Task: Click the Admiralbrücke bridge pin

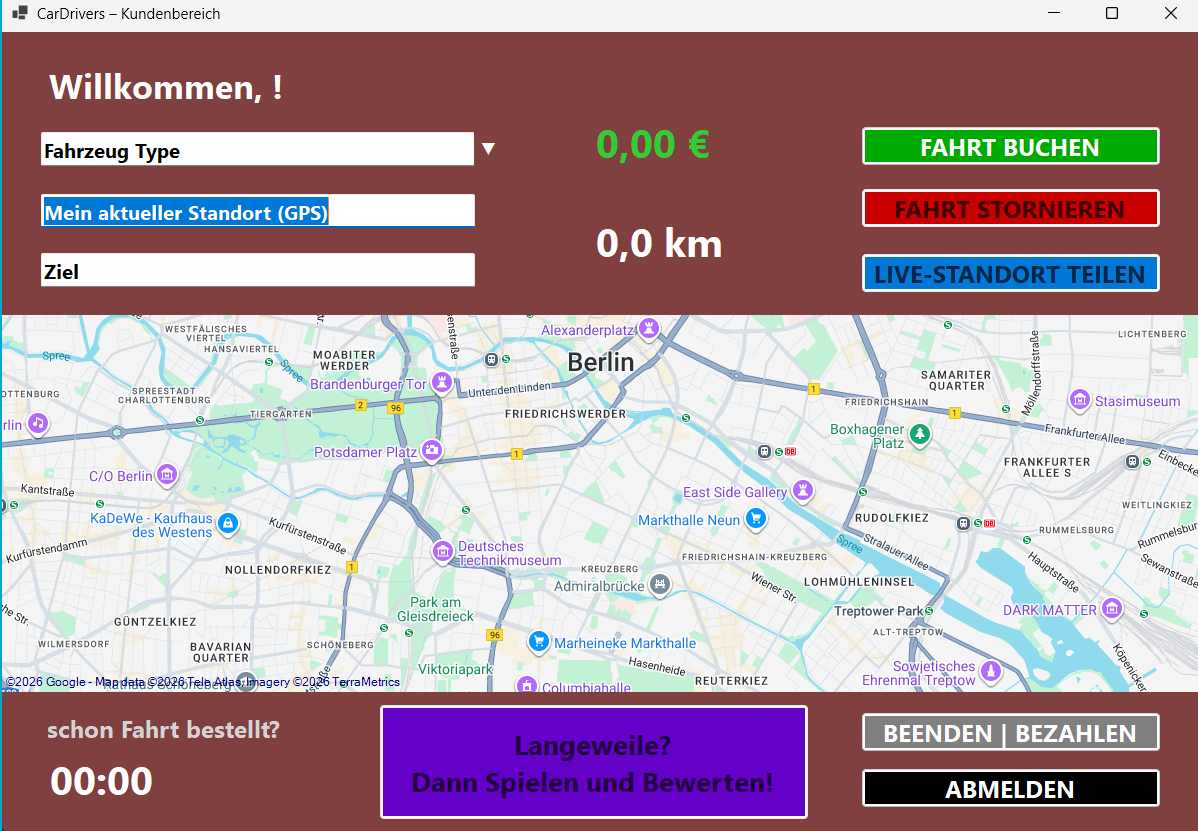Action: [659, 585]
